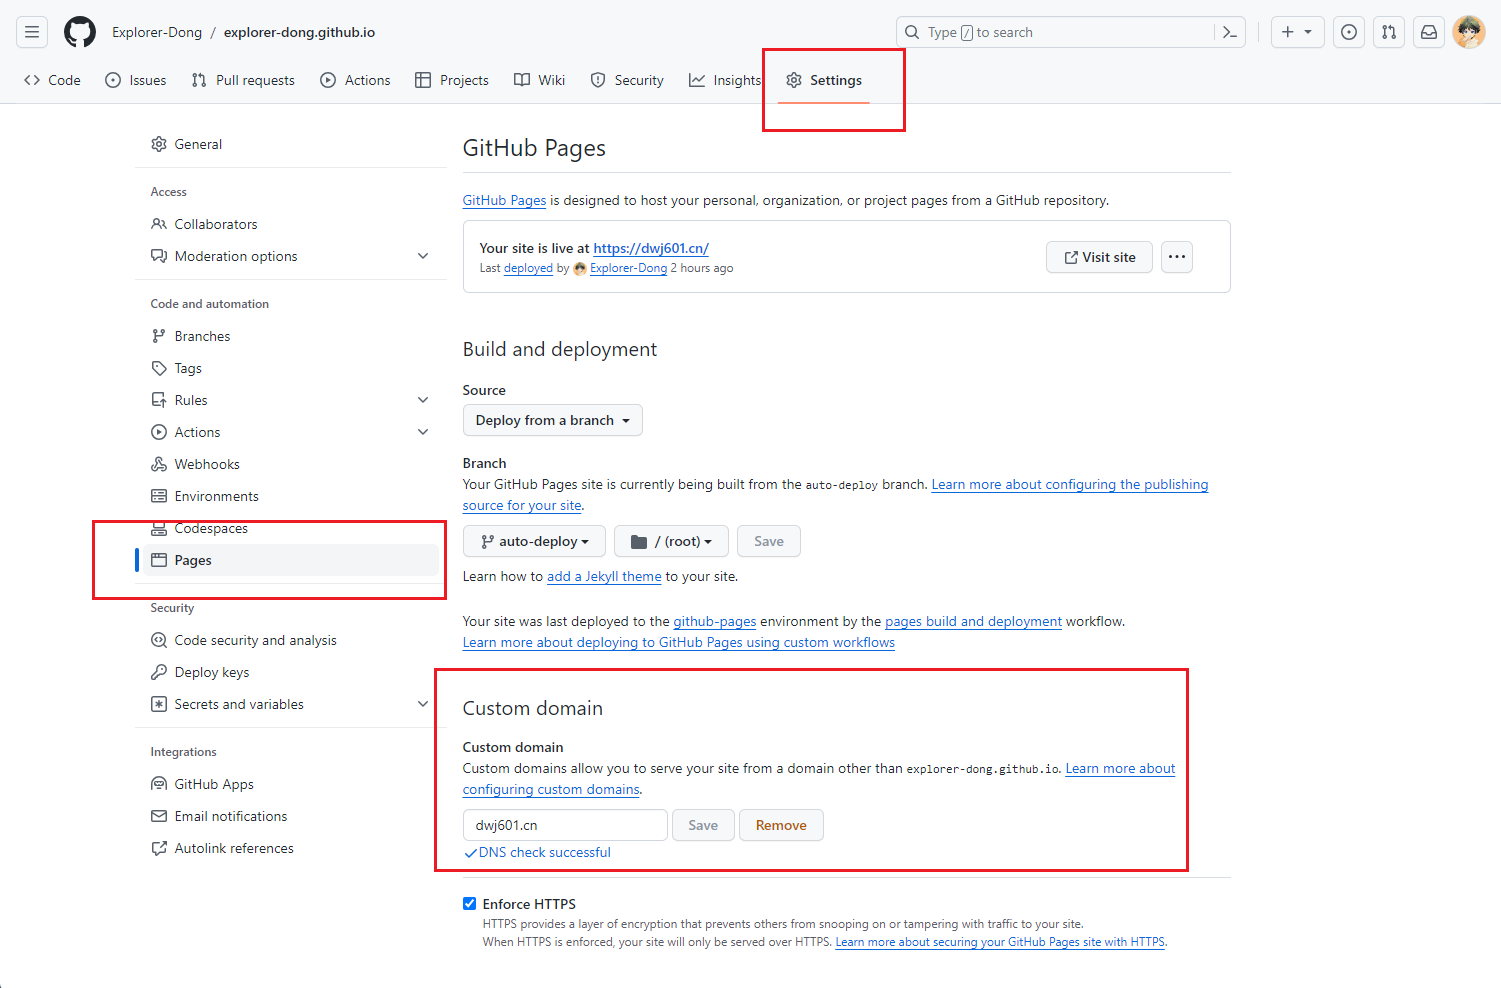Image resolution: width=1501 pixels, height=988 pixels.
Task: Open Webhooks settings
Action: point(290,464)
